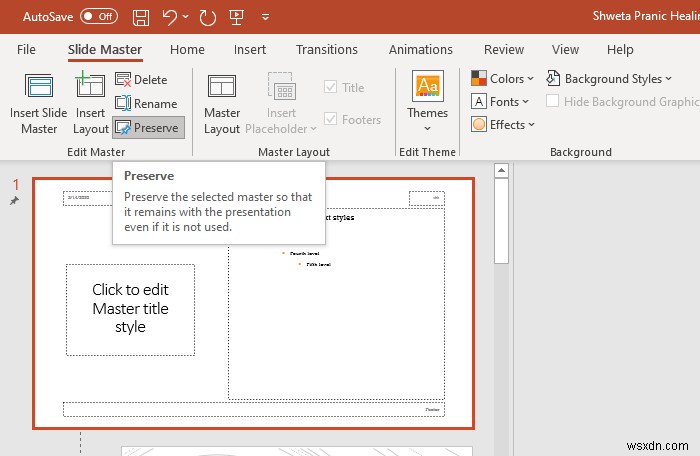Click the Preserve button
Image resolution: width=700 pixels, height=456 pixels.
point(147,128)
